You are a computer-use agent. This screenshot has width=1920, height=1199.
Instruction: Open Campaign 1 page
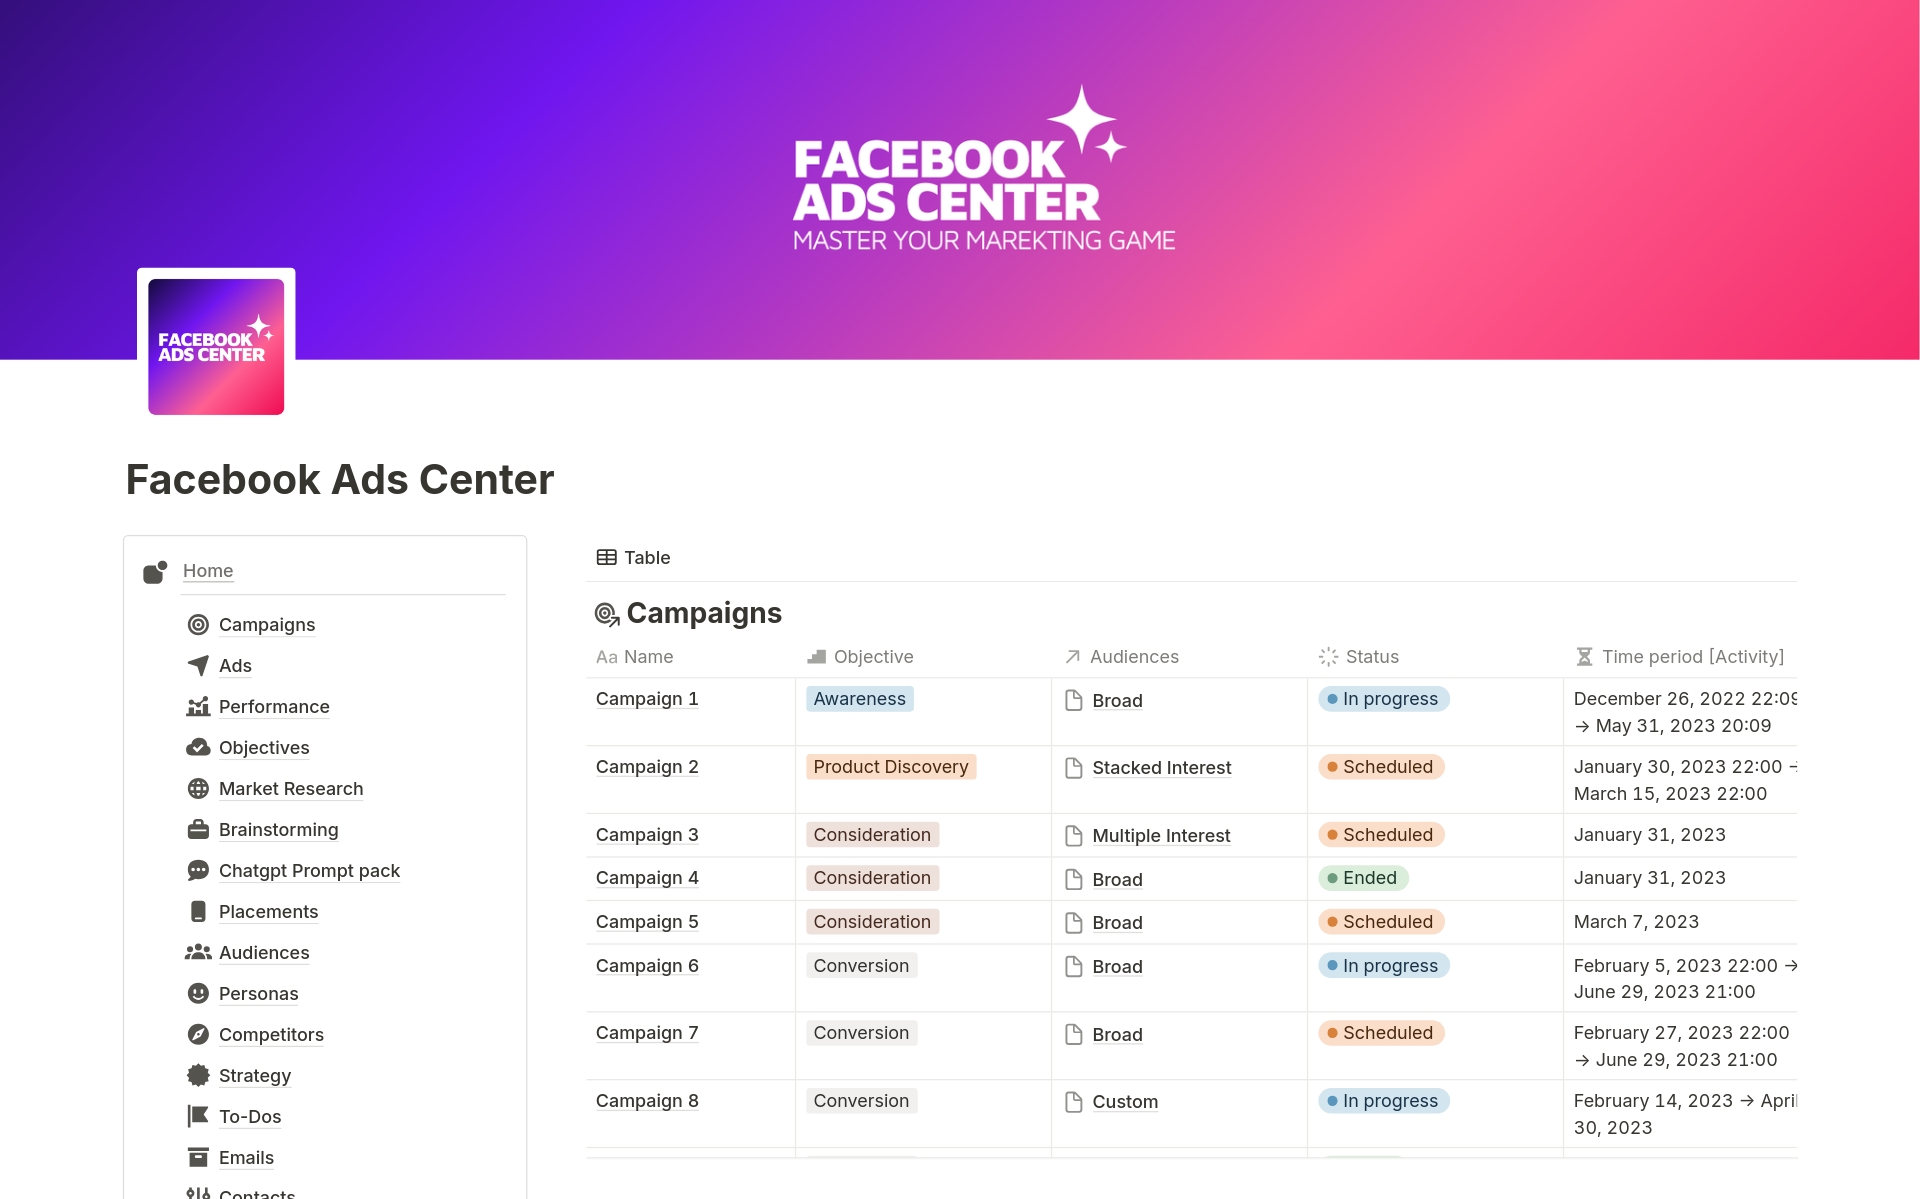[x=647, y=699]
